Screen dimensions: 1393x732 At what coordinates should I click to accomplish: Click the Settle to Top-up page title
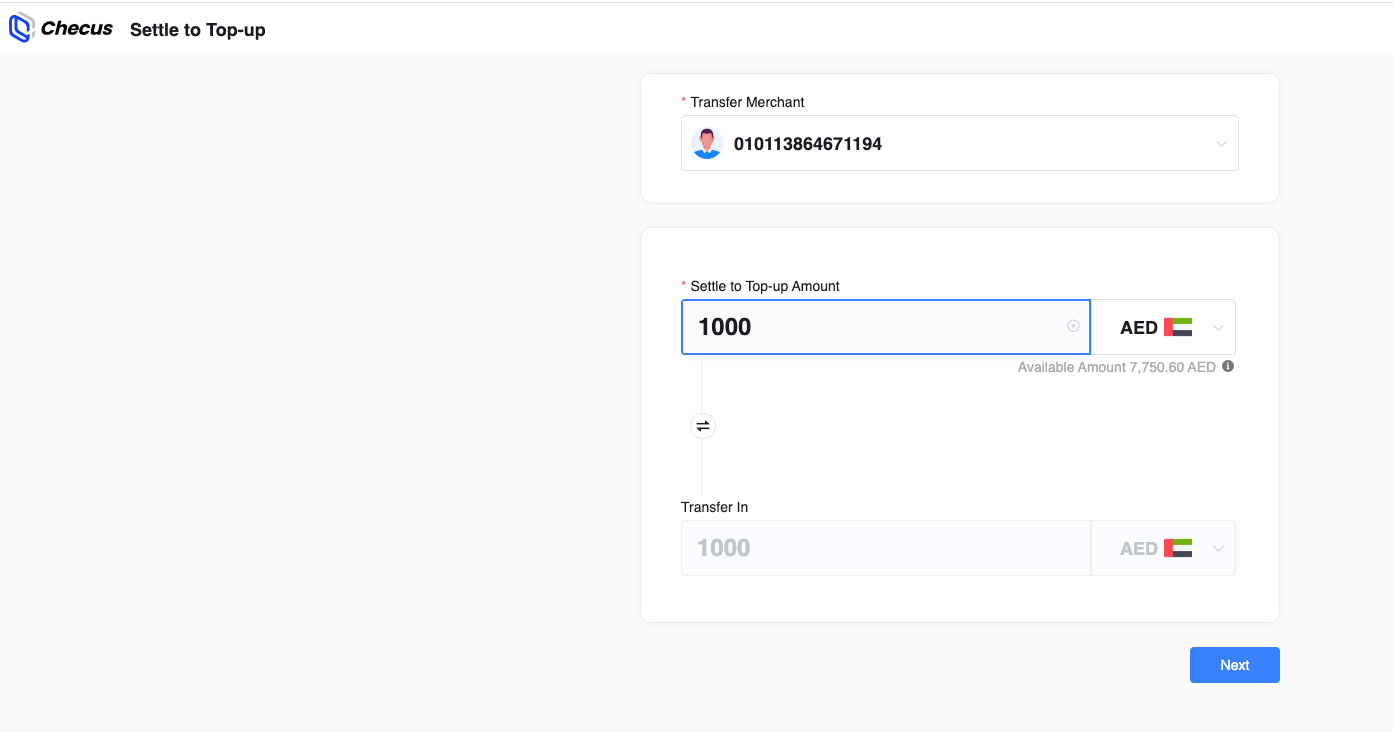pyautogui.click(x=198, y=30)
